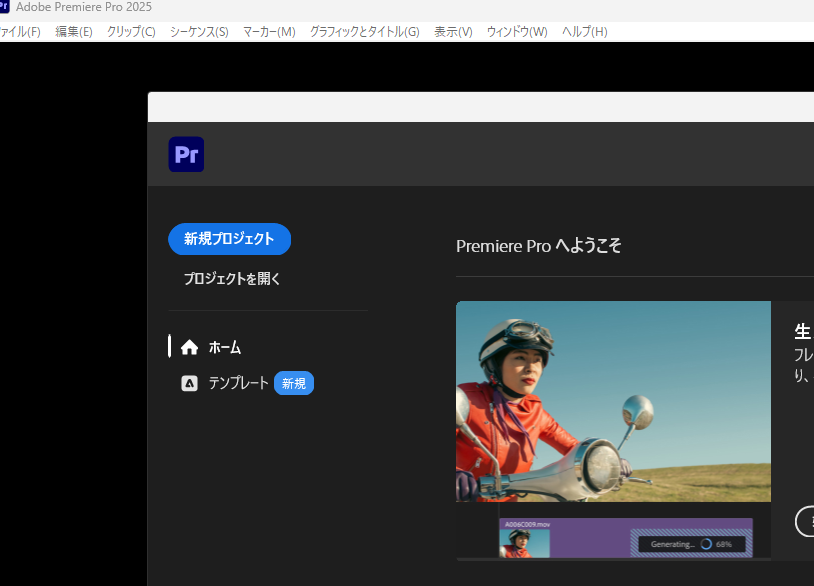
Task: Open the ファイル(F) menu
Action: [x=20, y=32]
